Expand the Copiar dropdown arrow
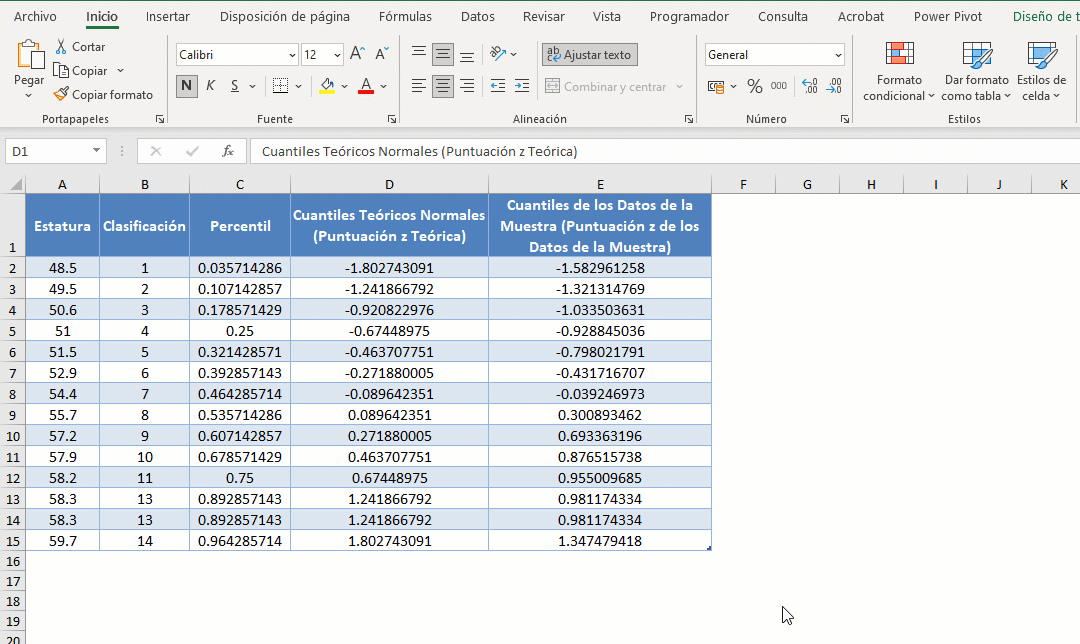This screenshot has height=644, width=1080. coord(120,71)
